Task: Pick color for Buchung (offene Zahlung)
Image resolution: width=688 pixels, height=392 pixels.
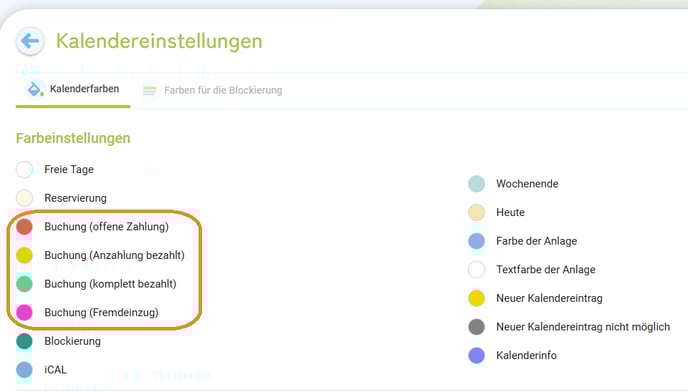Action: (24, 227)
